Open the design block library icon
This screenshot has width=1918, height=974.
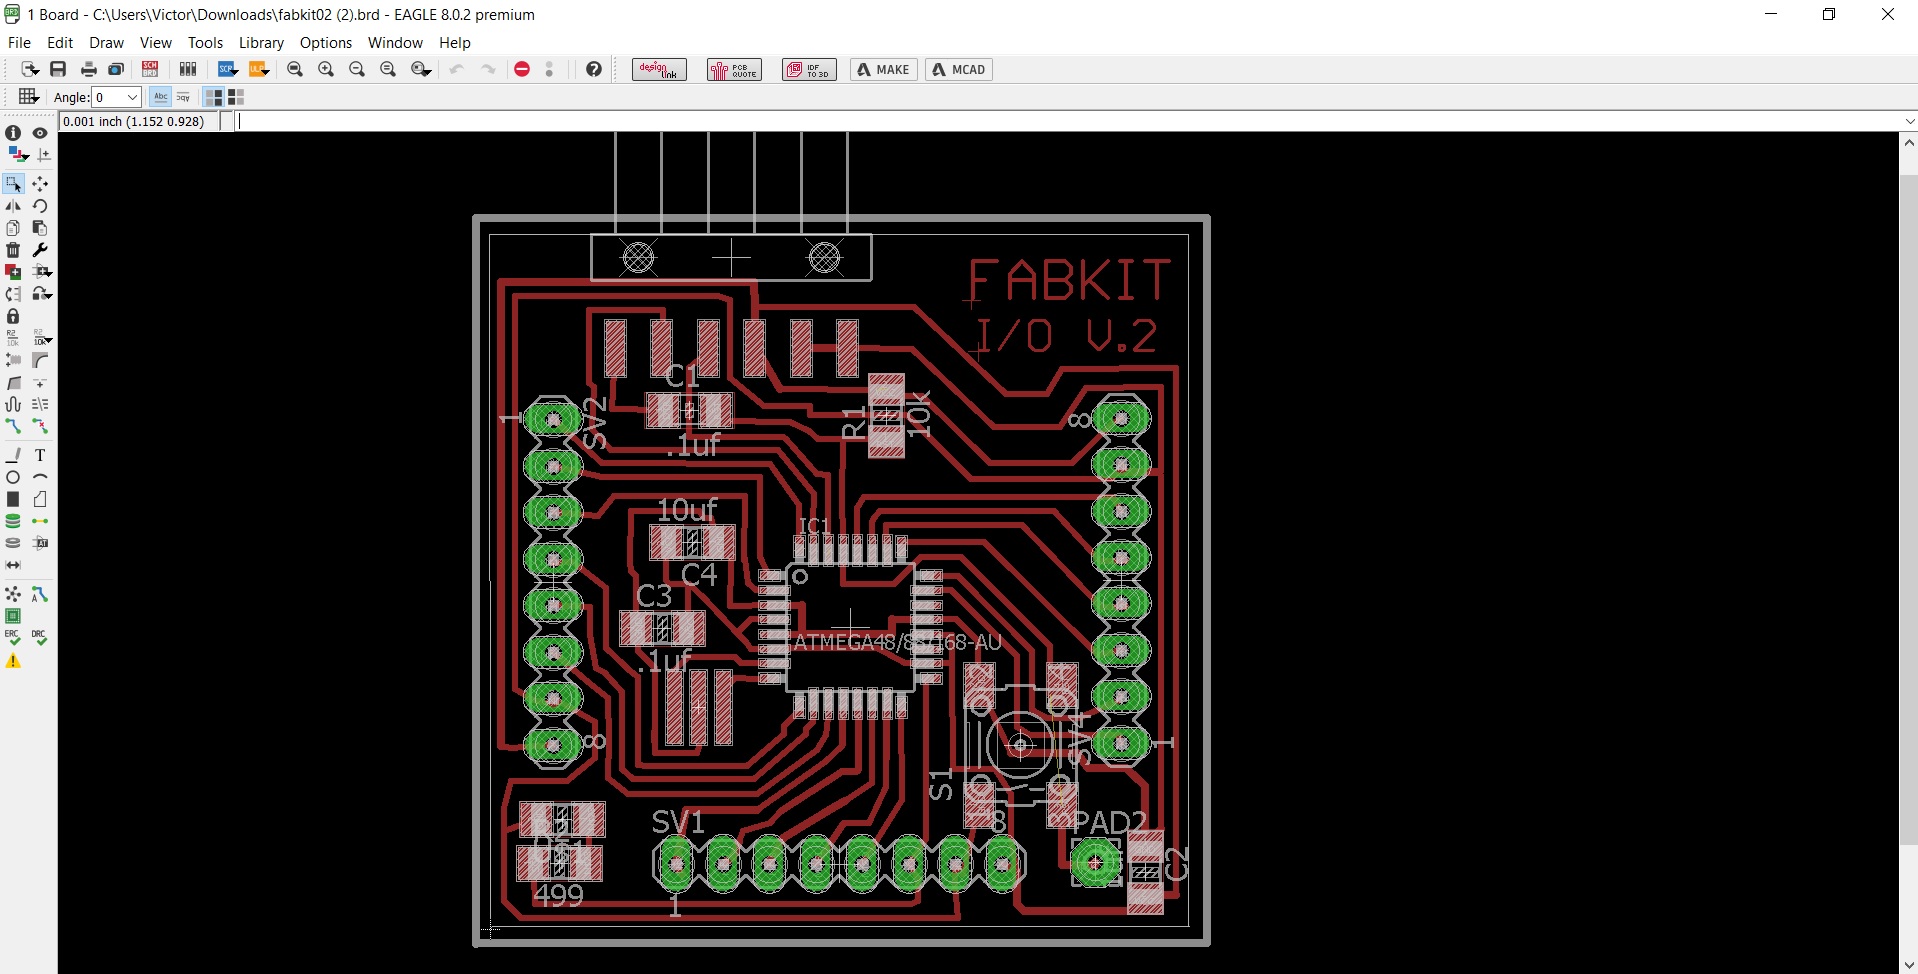click(x=187, y=69)
